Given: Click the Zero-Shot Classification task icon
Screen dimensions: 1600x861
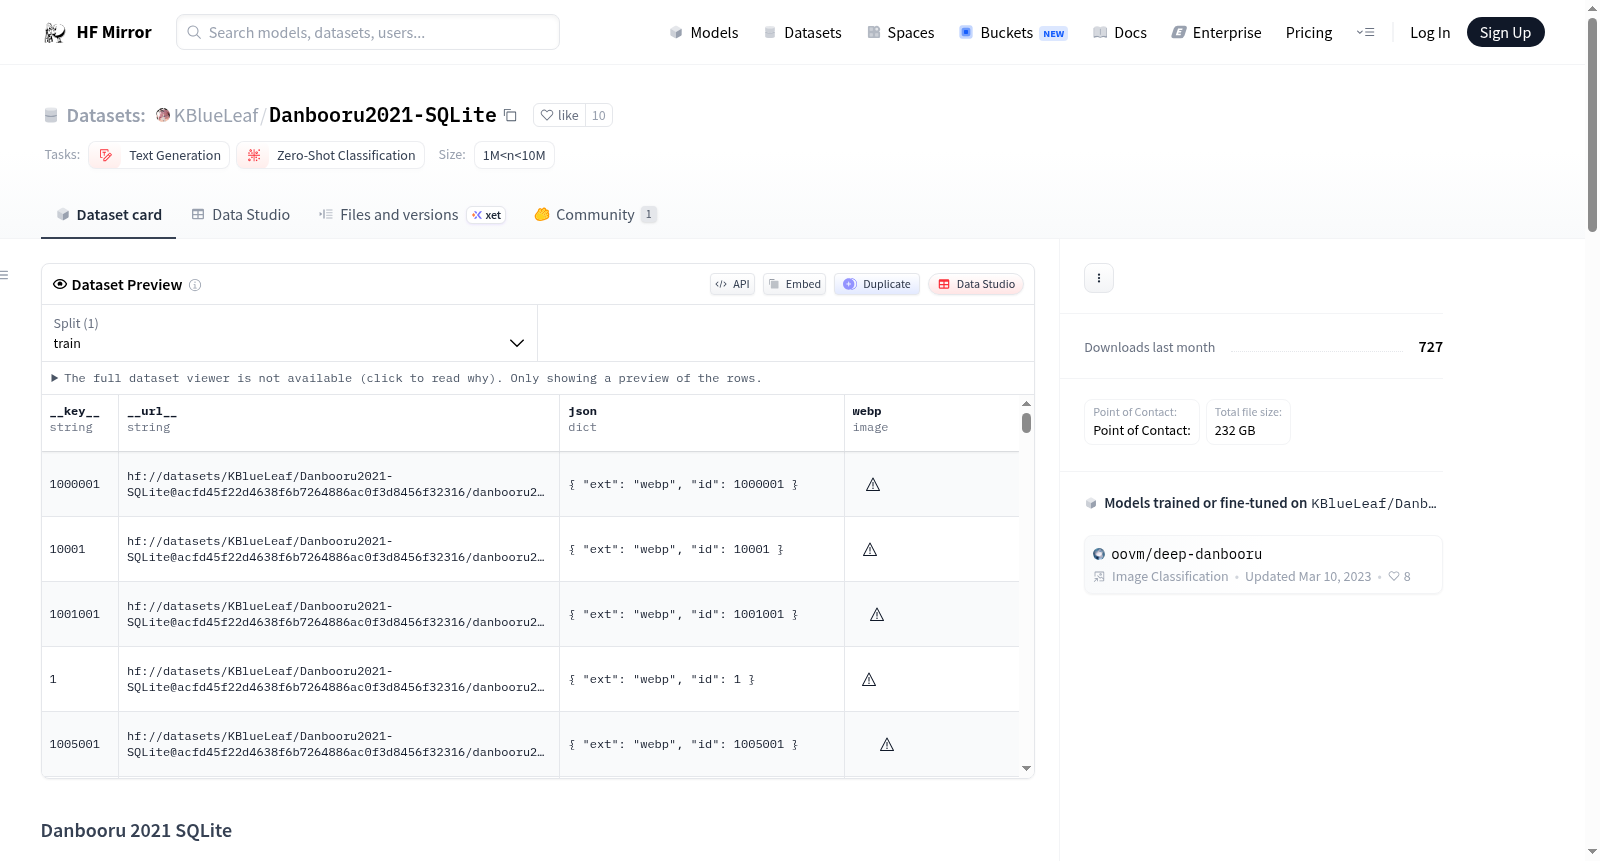Looking at the screenshot, I should (254, 155).
